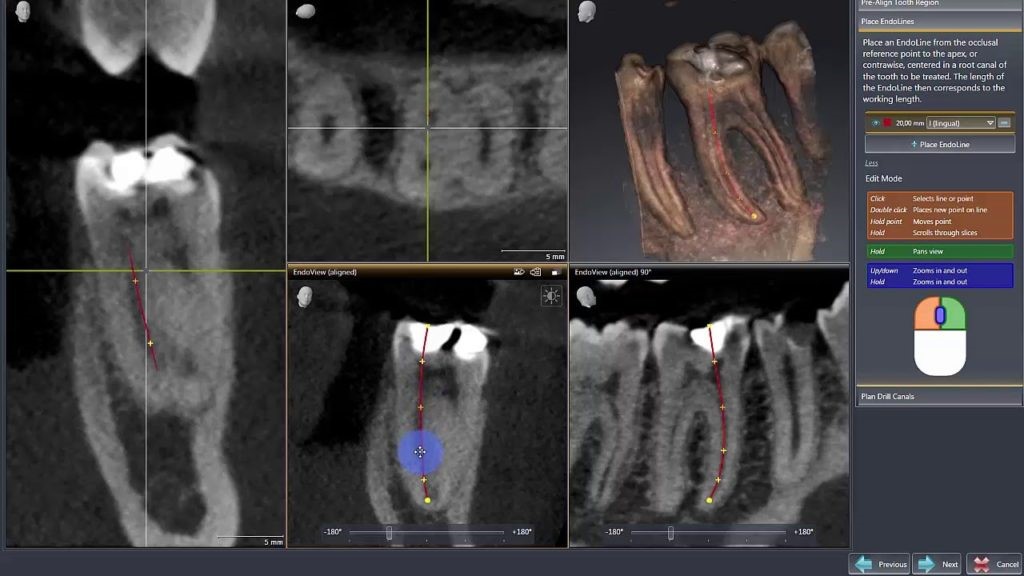1024x576 pixels.
Task: Click the brightness/contrast sun icon in EndoView
Action: (551, 295)
